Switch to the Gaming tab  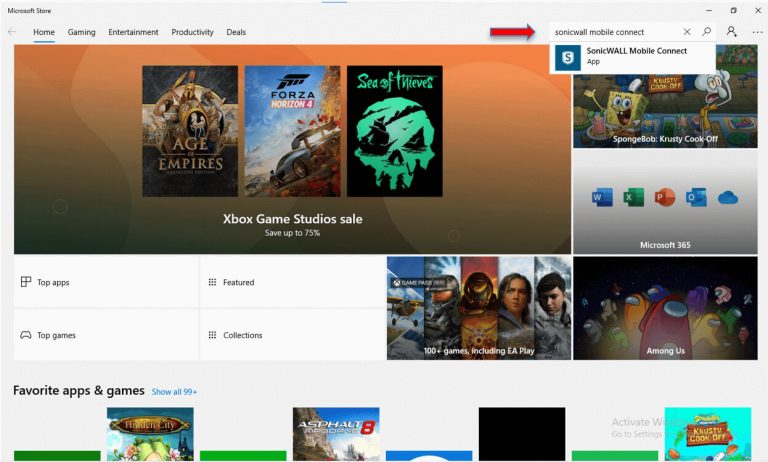[82, 32]
